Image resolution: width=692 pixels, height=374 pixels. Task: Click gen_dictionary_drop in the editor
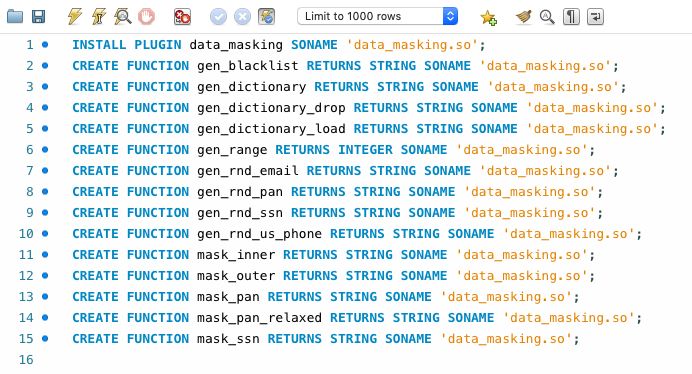[x=271, y=108]
